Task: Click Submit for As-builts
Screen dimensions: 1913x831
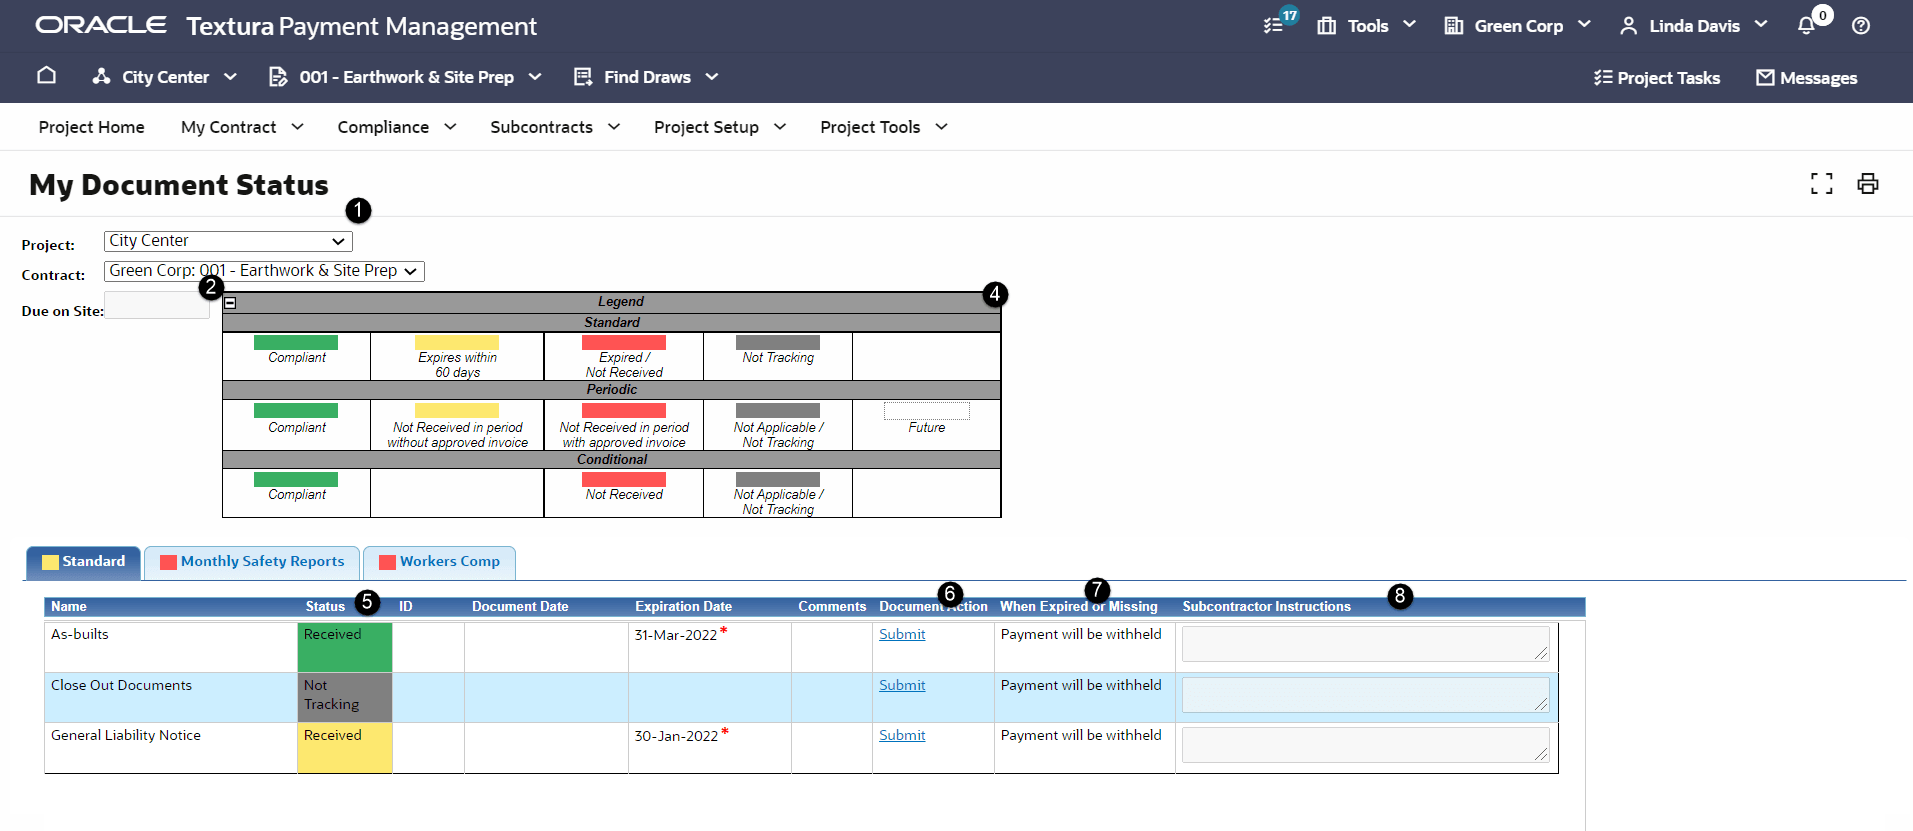Action: pyautogui.click(x=902, y=634)
